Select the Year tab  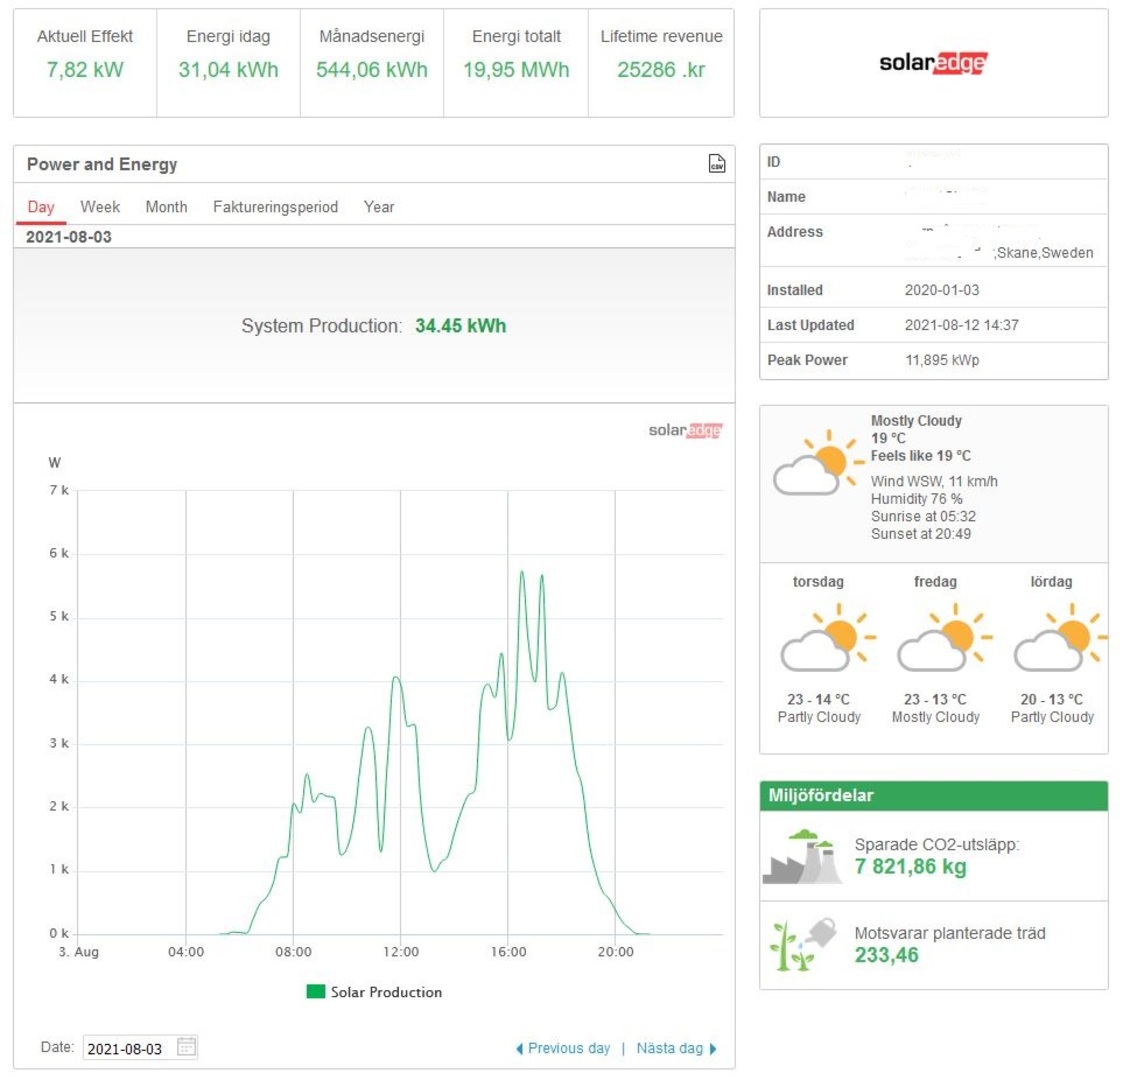379,207
